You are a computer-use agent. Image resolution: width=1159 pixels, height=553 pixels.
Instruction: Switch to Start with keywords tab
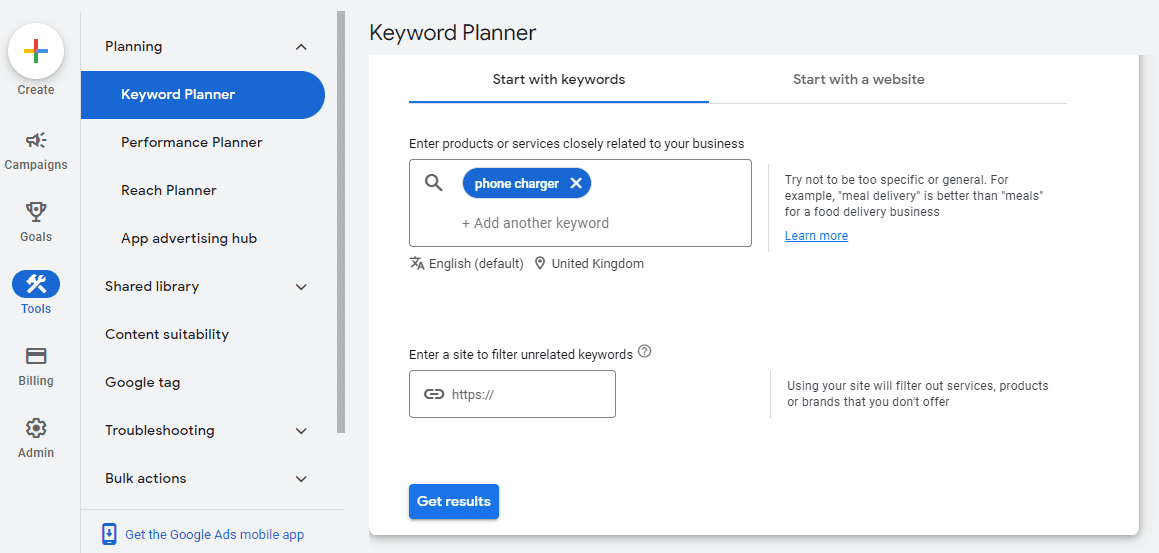coord(559,79)
